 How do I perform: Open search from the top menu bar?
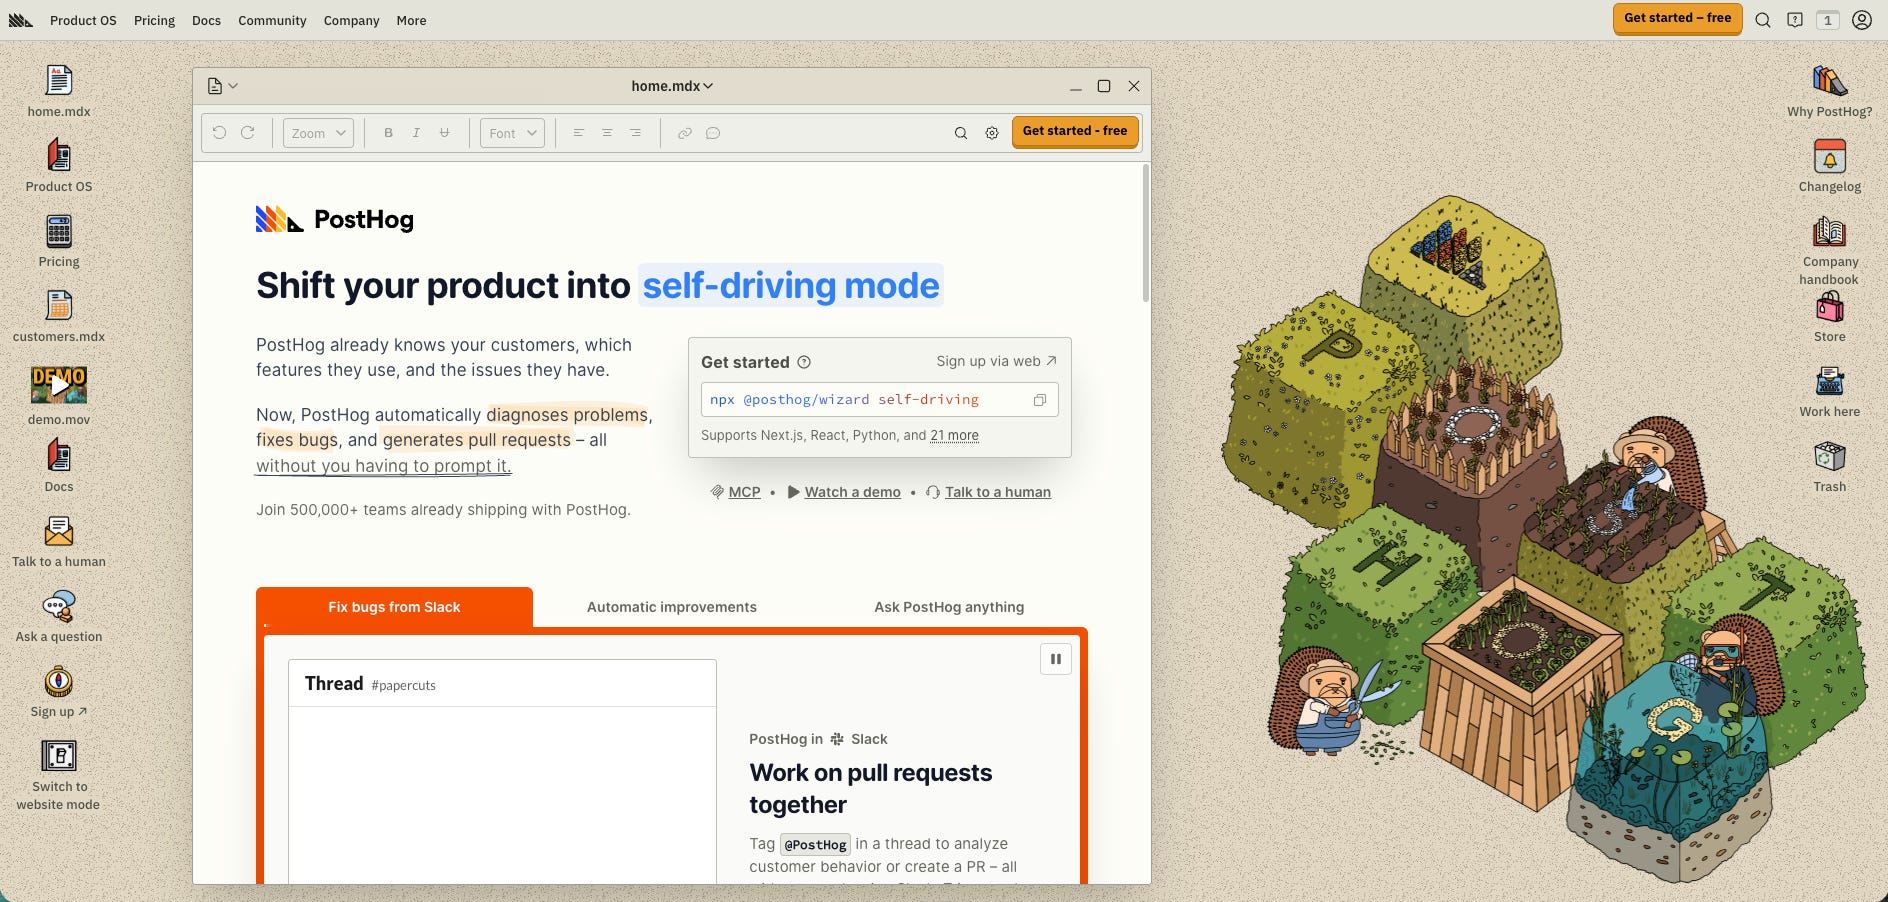(1763, 20)
